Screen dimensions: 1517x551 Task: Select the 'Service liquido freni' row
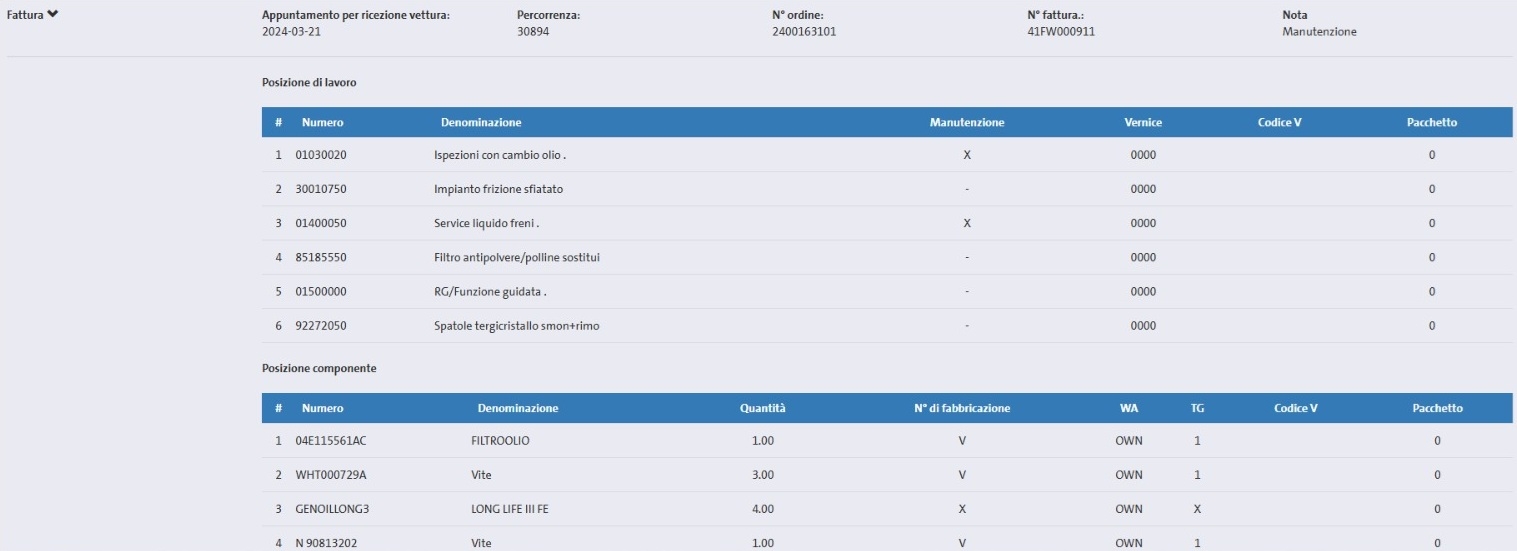(x=486, y=223)
